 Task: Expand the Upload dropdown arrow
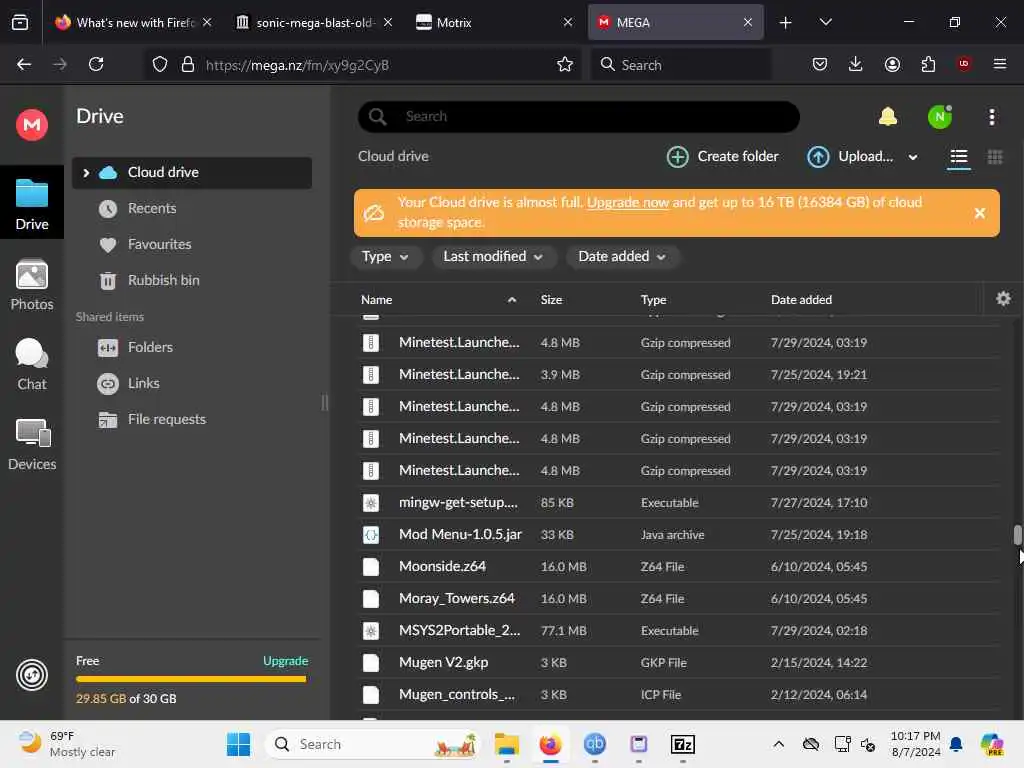point(913,157)
